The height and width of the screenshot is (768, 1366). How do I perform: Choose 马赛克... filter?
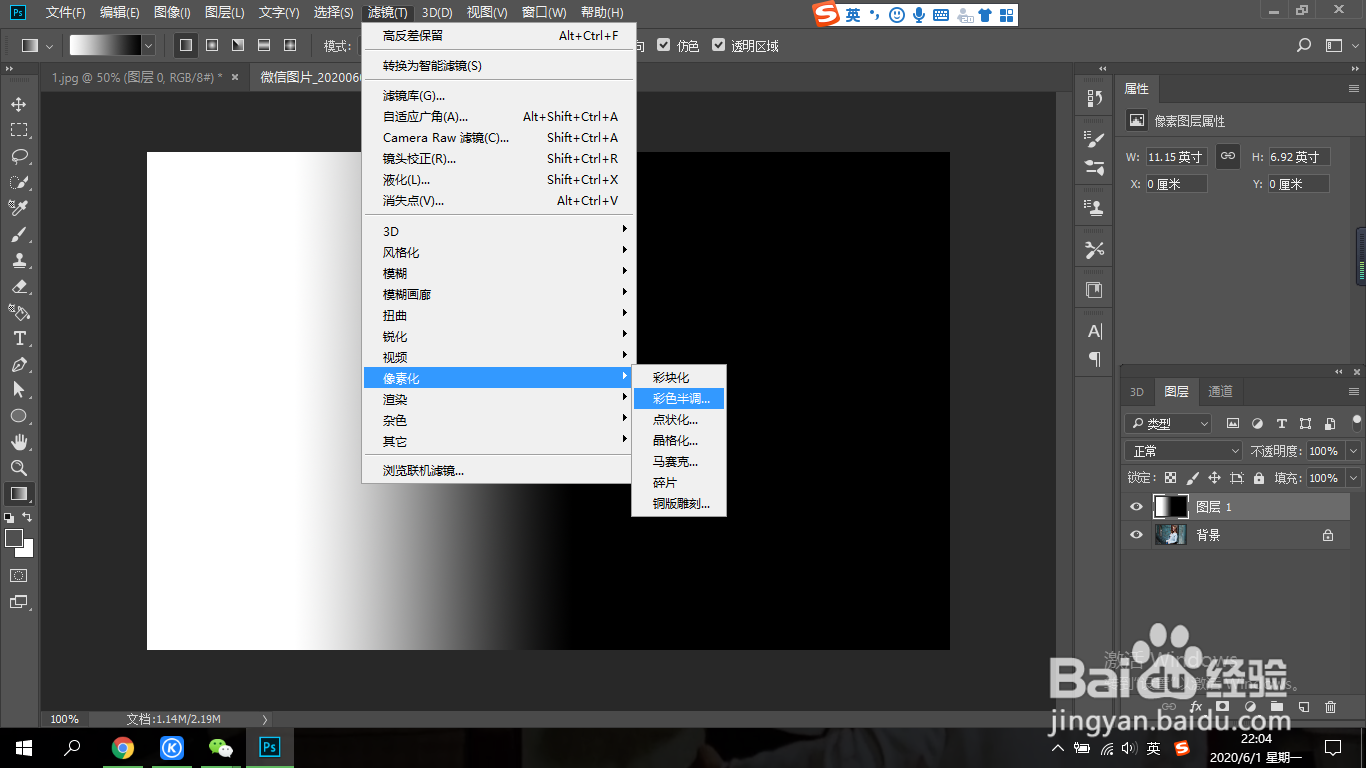(679, 461)
